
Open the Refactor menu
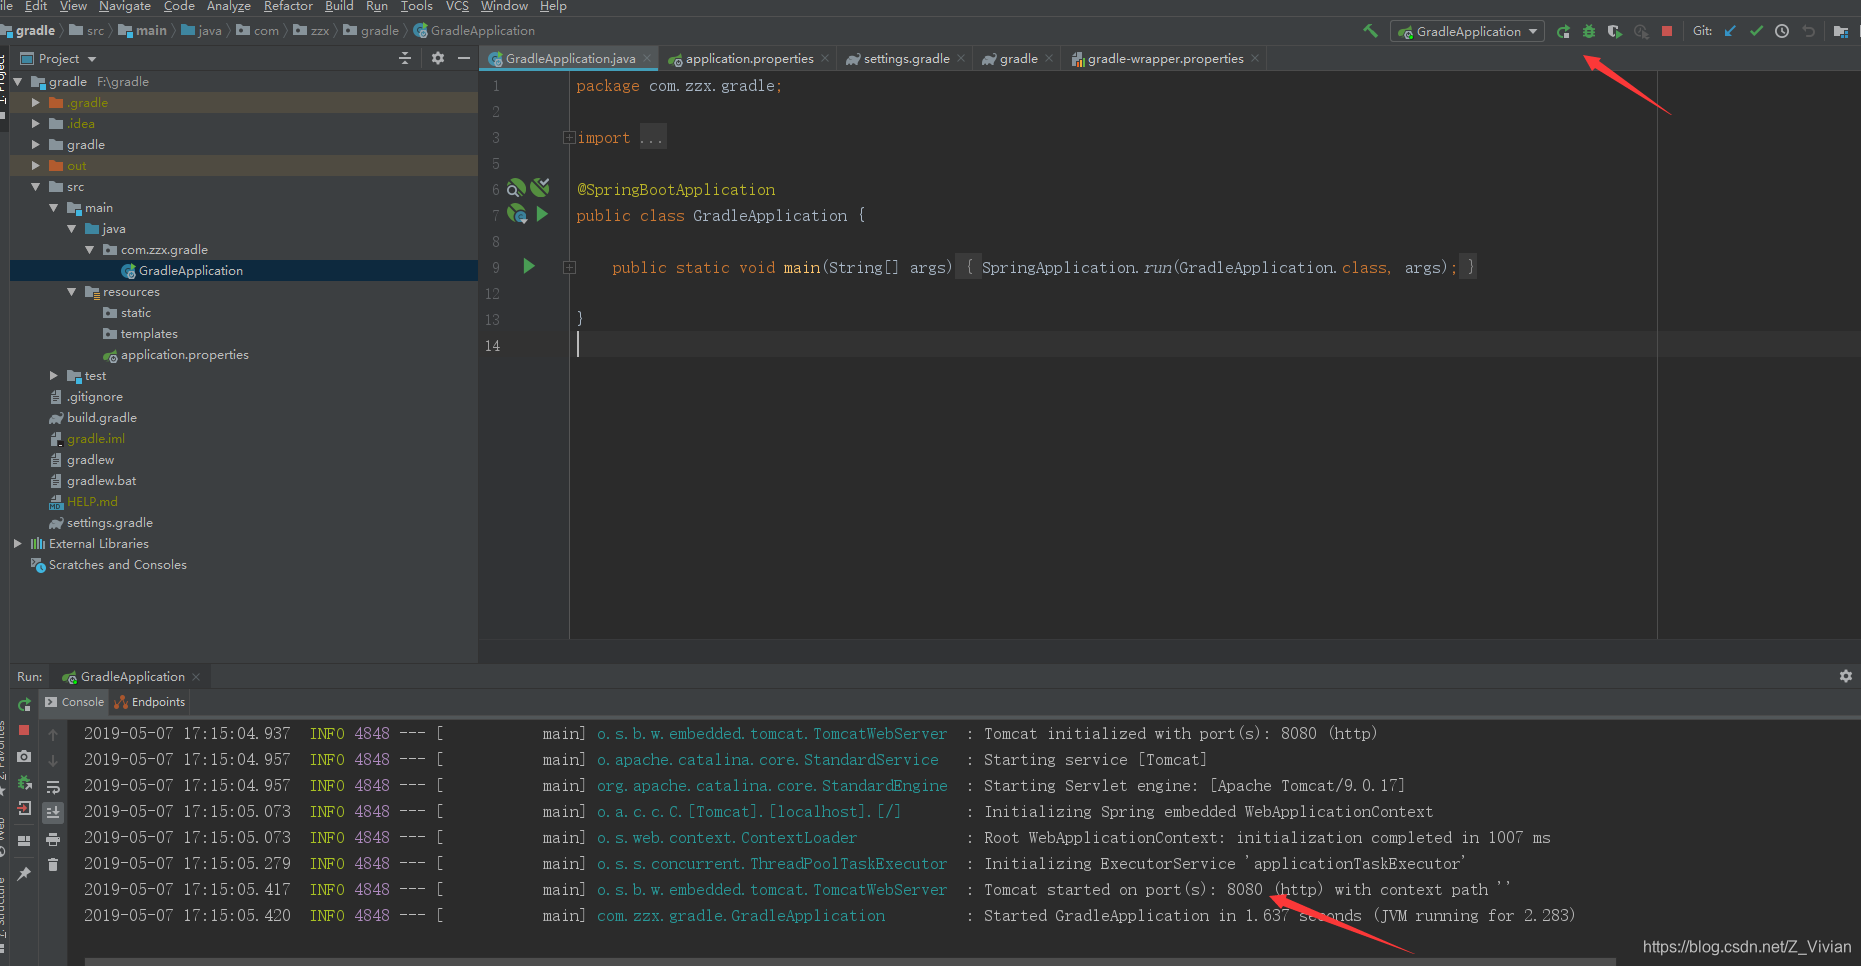pyautogui.click(x=288, y=6)
